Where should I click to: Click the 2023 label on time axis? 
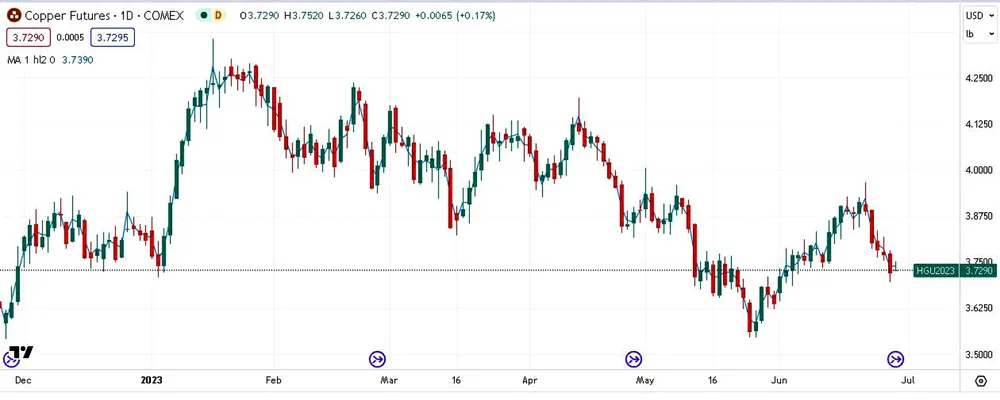click(152, 380)
